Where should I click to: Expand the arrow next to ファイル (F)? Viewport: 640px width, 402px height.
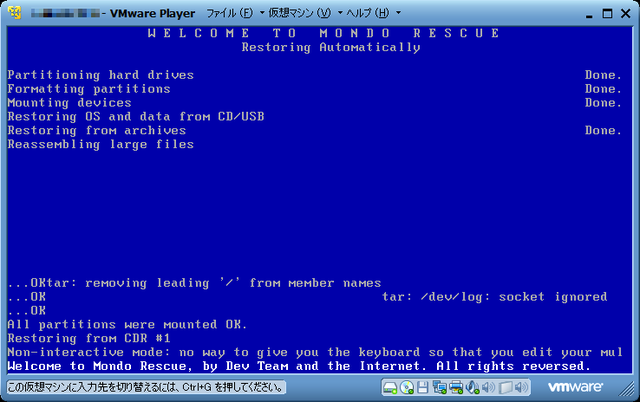point(262,13)
